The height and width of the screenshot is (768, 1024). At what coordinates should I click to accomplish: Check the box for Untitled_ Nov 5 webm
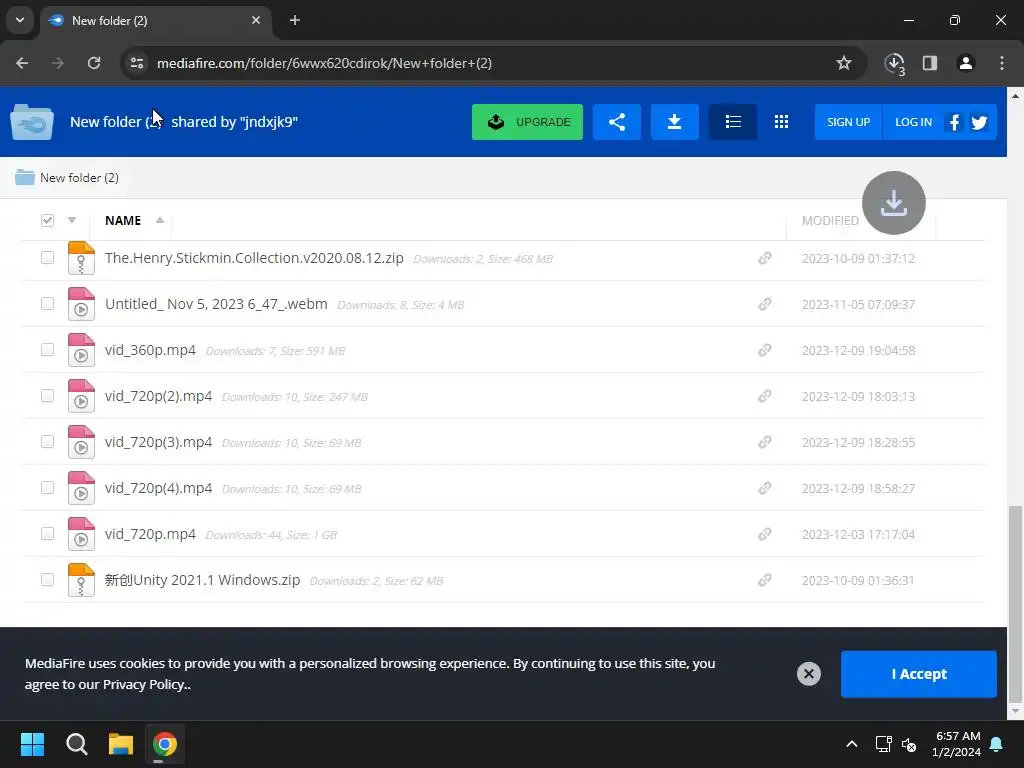(47, 304)
